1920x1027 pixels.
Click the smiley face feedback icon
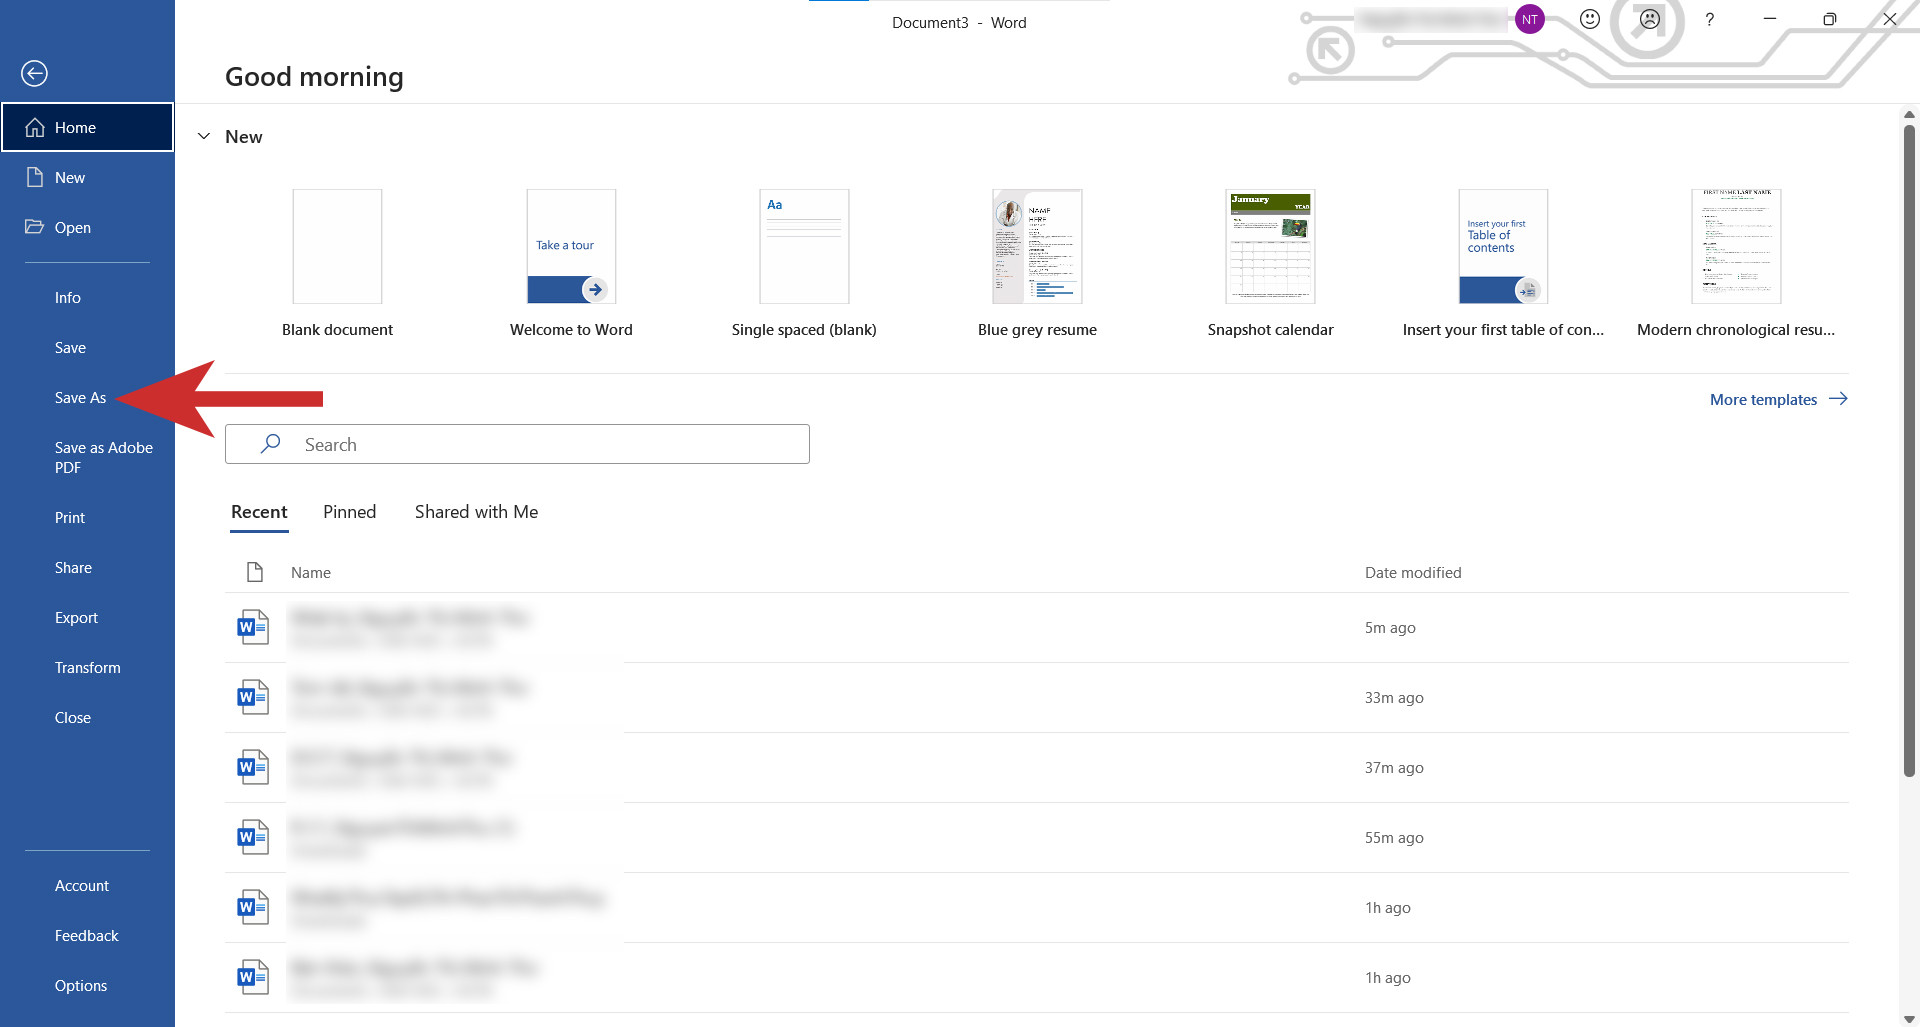[x=1590, y=19]
